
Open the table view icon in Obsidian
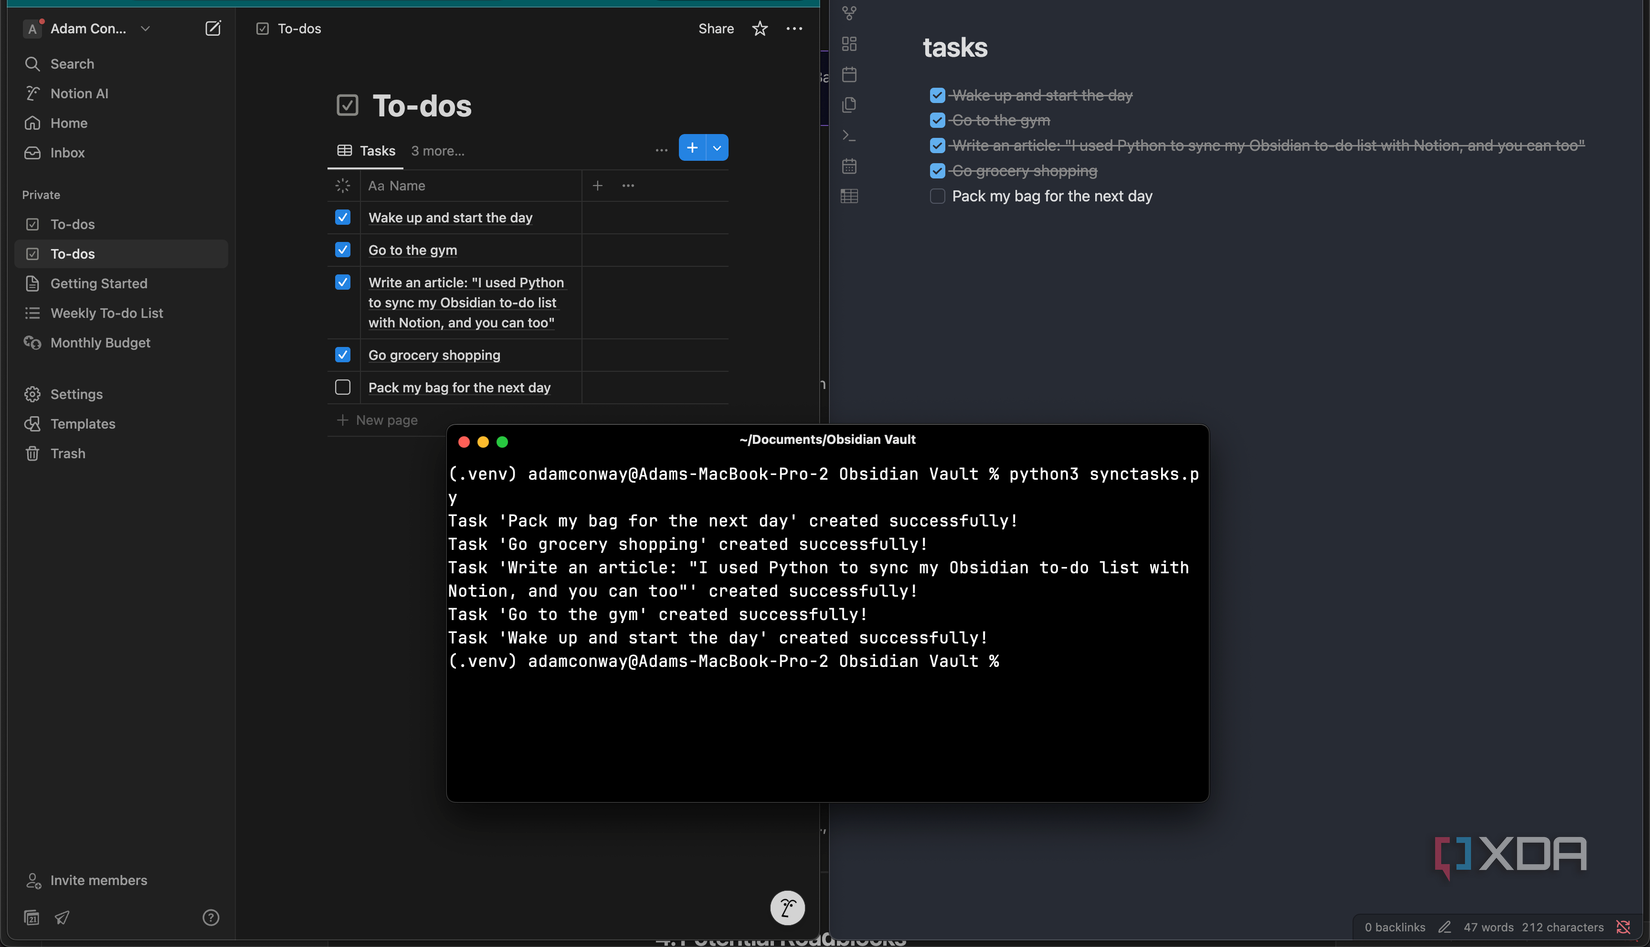[x=849, y=196]
